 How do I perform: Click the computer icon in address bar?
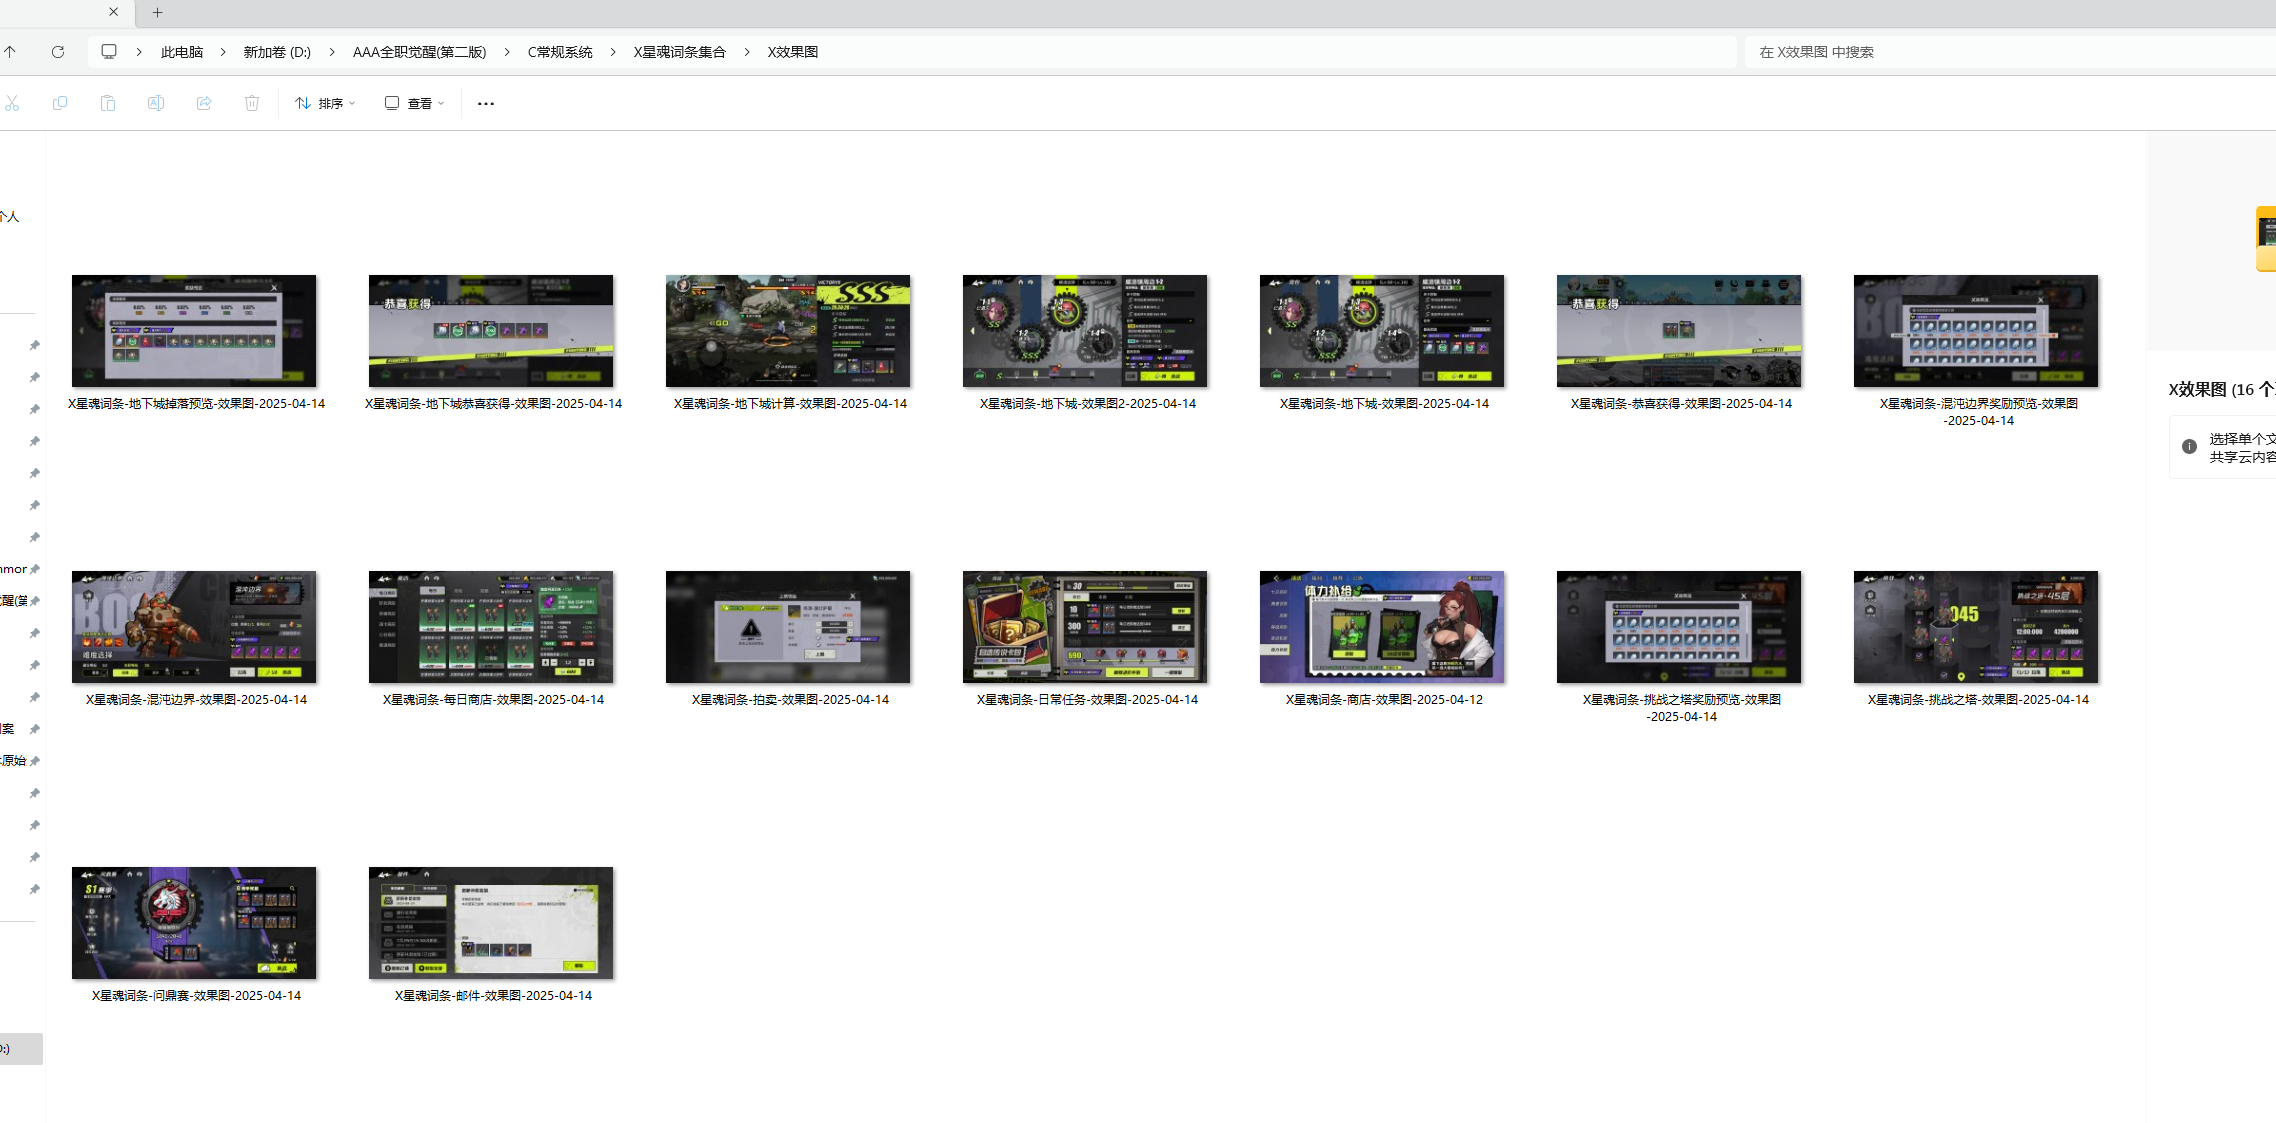point(109,52)
